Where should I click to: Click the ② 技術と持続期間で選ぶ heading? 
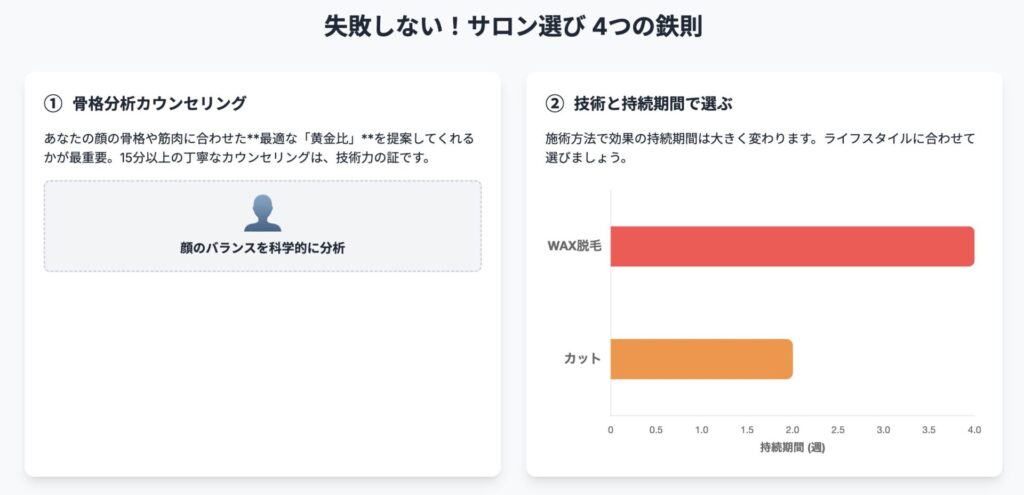point(643,103)
